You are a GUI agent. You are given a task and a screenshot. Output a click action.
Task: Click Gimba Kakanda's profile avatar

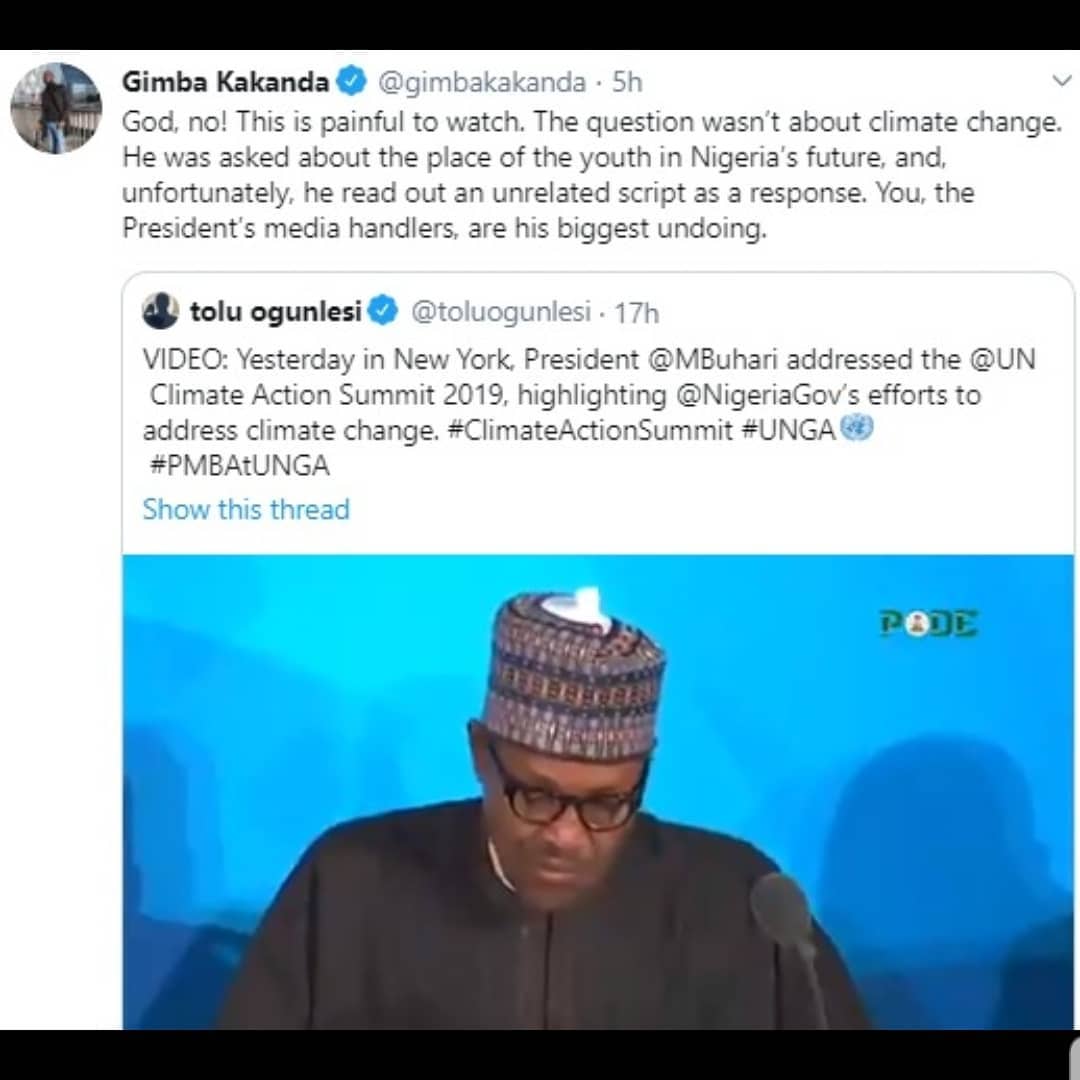tap(56, 108)
